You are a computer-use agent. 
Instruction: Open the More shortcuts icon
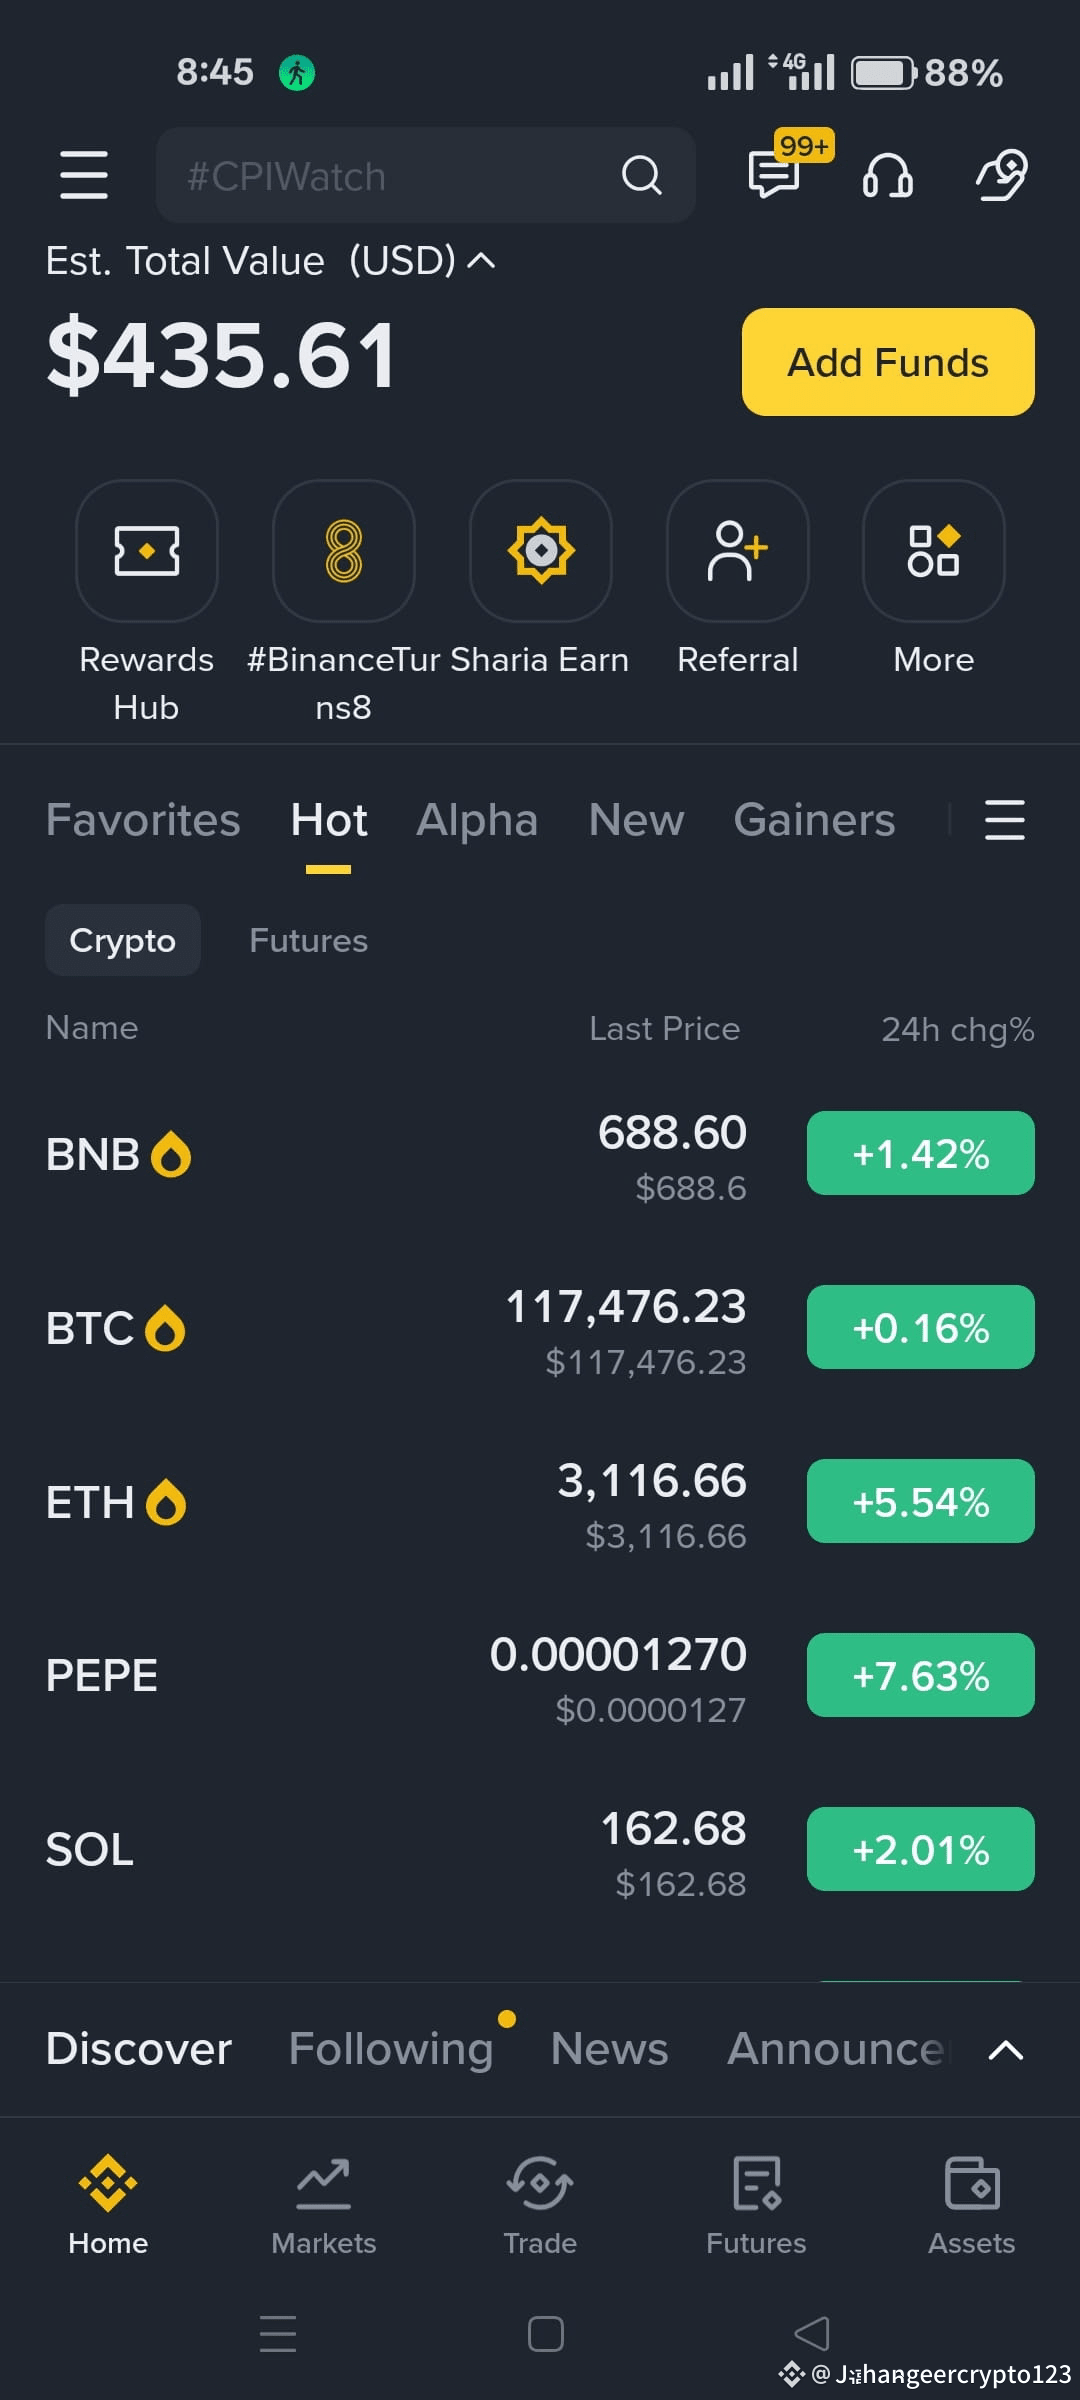coord(934,551)
